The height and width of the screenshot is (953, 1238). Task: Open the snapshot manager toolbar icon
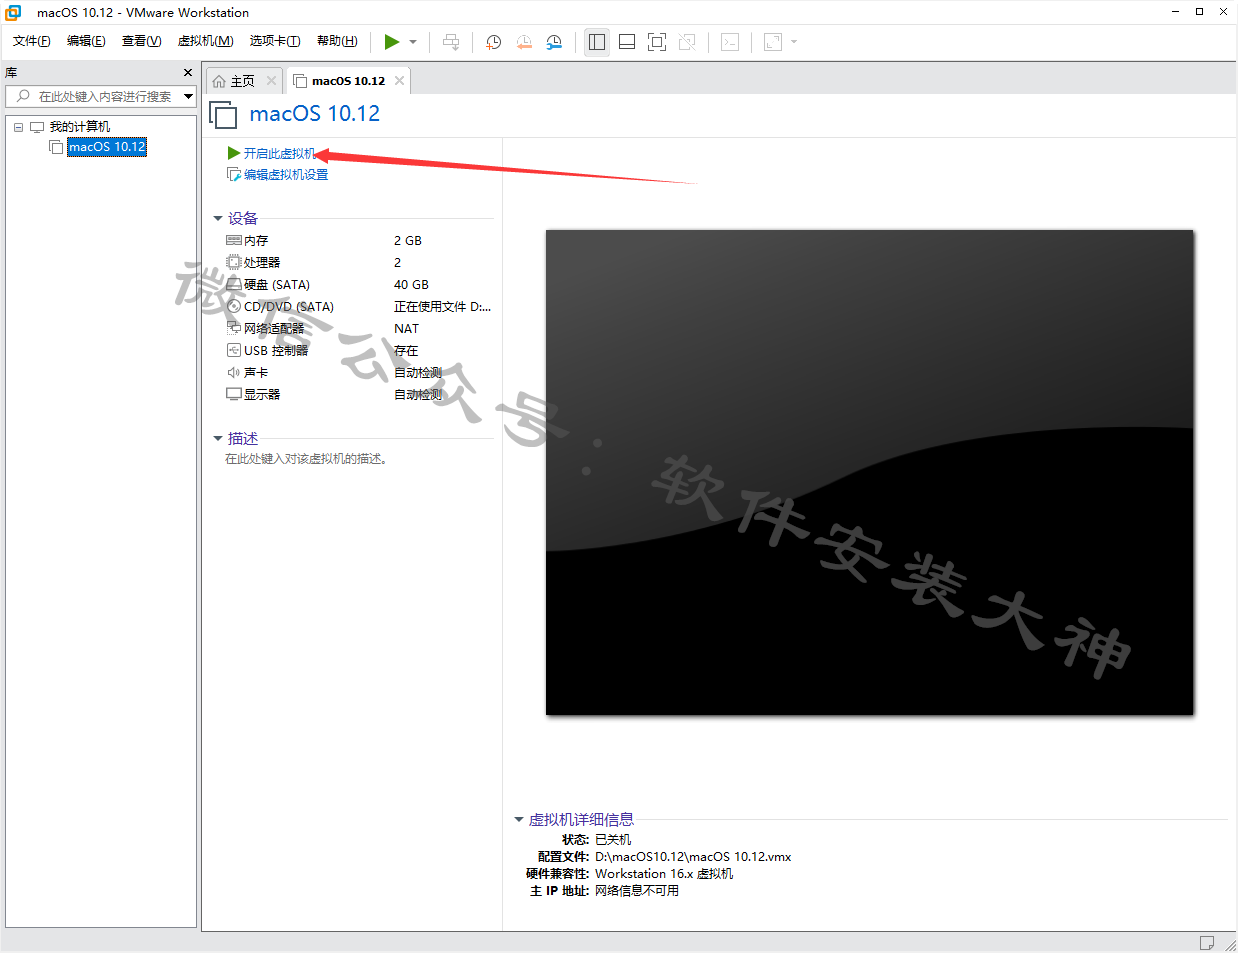[x=554, y=42]
